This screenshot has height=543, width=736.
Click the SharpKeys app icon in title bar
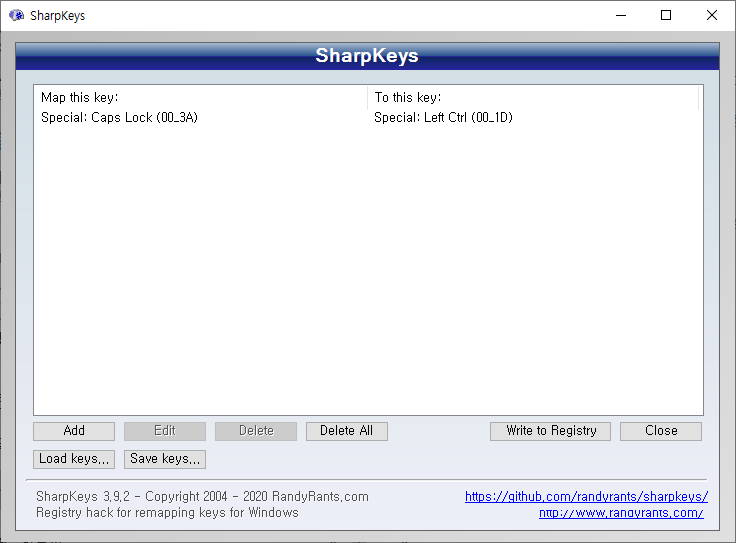coord(16,15)
